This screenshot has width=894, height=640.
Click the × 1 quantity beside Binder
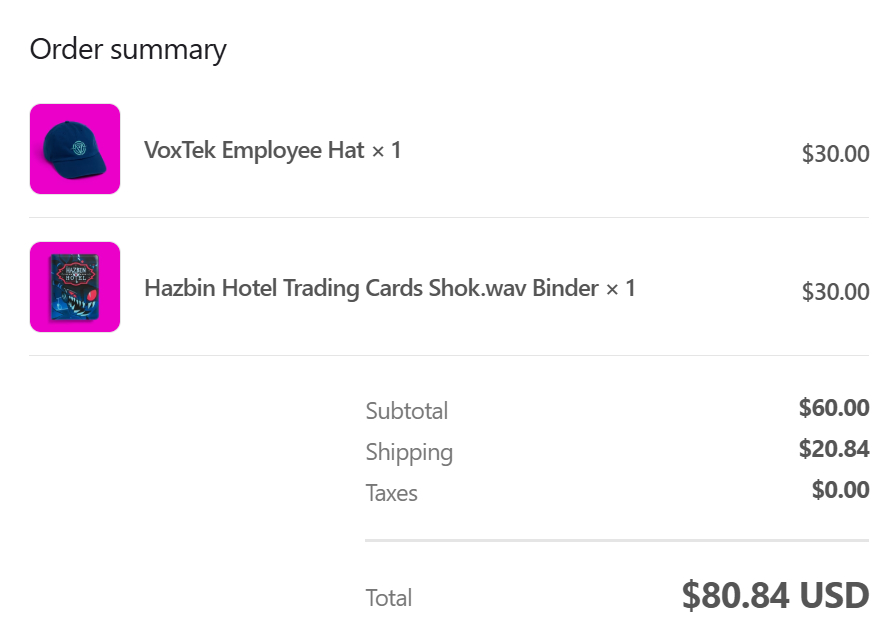point(620,288)
